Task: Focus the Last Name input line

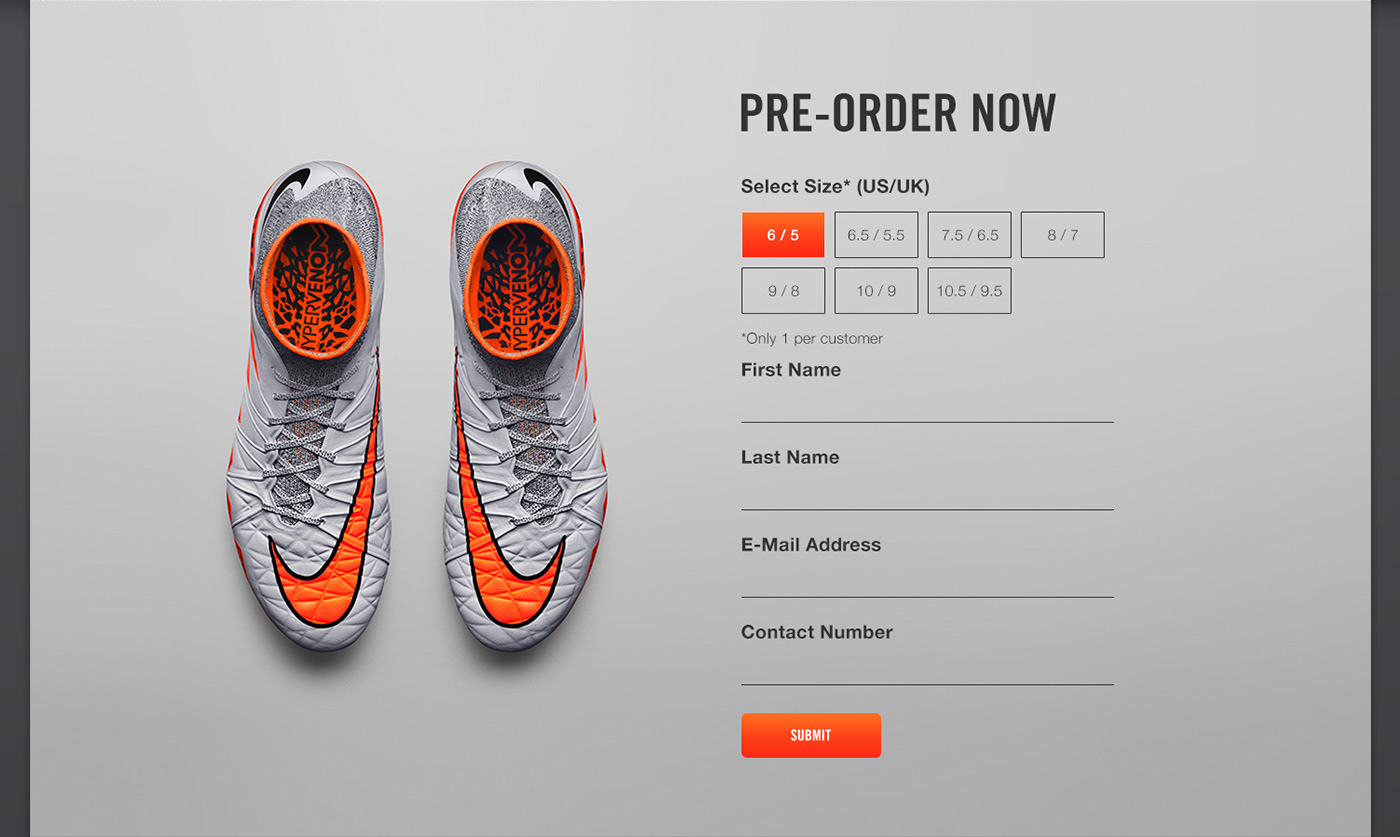Action: [927, 492]
